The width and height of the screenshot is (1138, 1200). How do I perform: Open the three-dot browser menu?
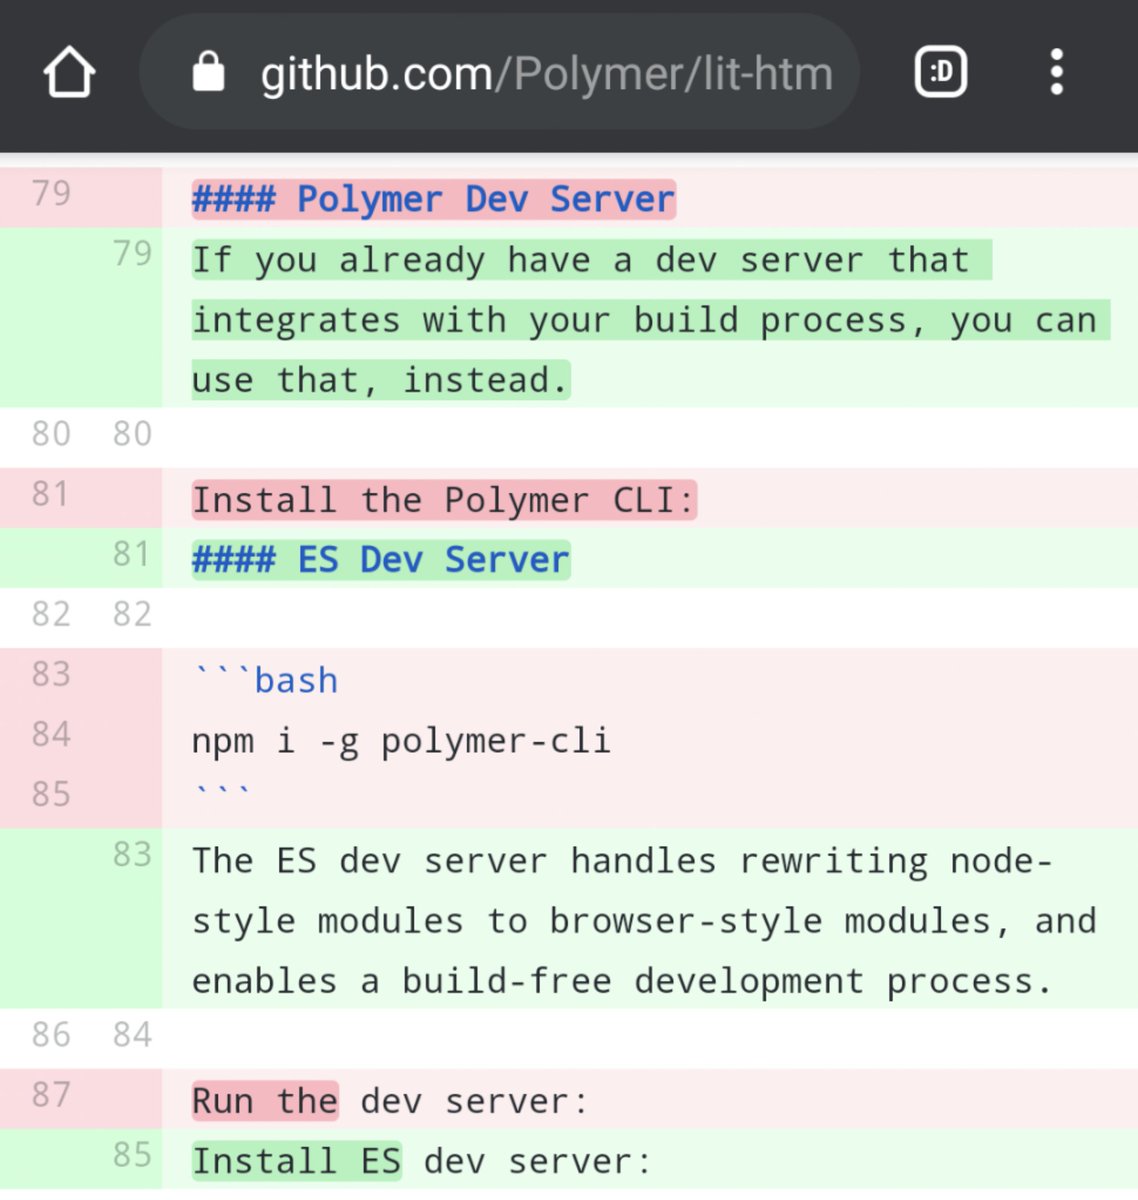pos(1056,72)
